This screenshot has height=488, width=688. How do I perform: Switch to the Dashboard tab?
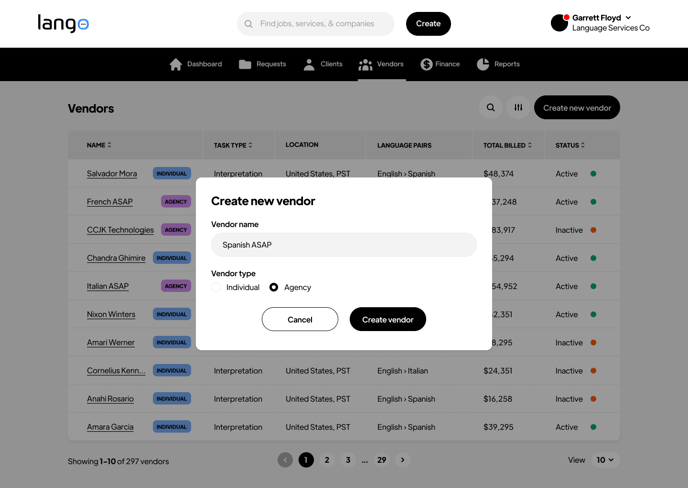coord(196,64)
